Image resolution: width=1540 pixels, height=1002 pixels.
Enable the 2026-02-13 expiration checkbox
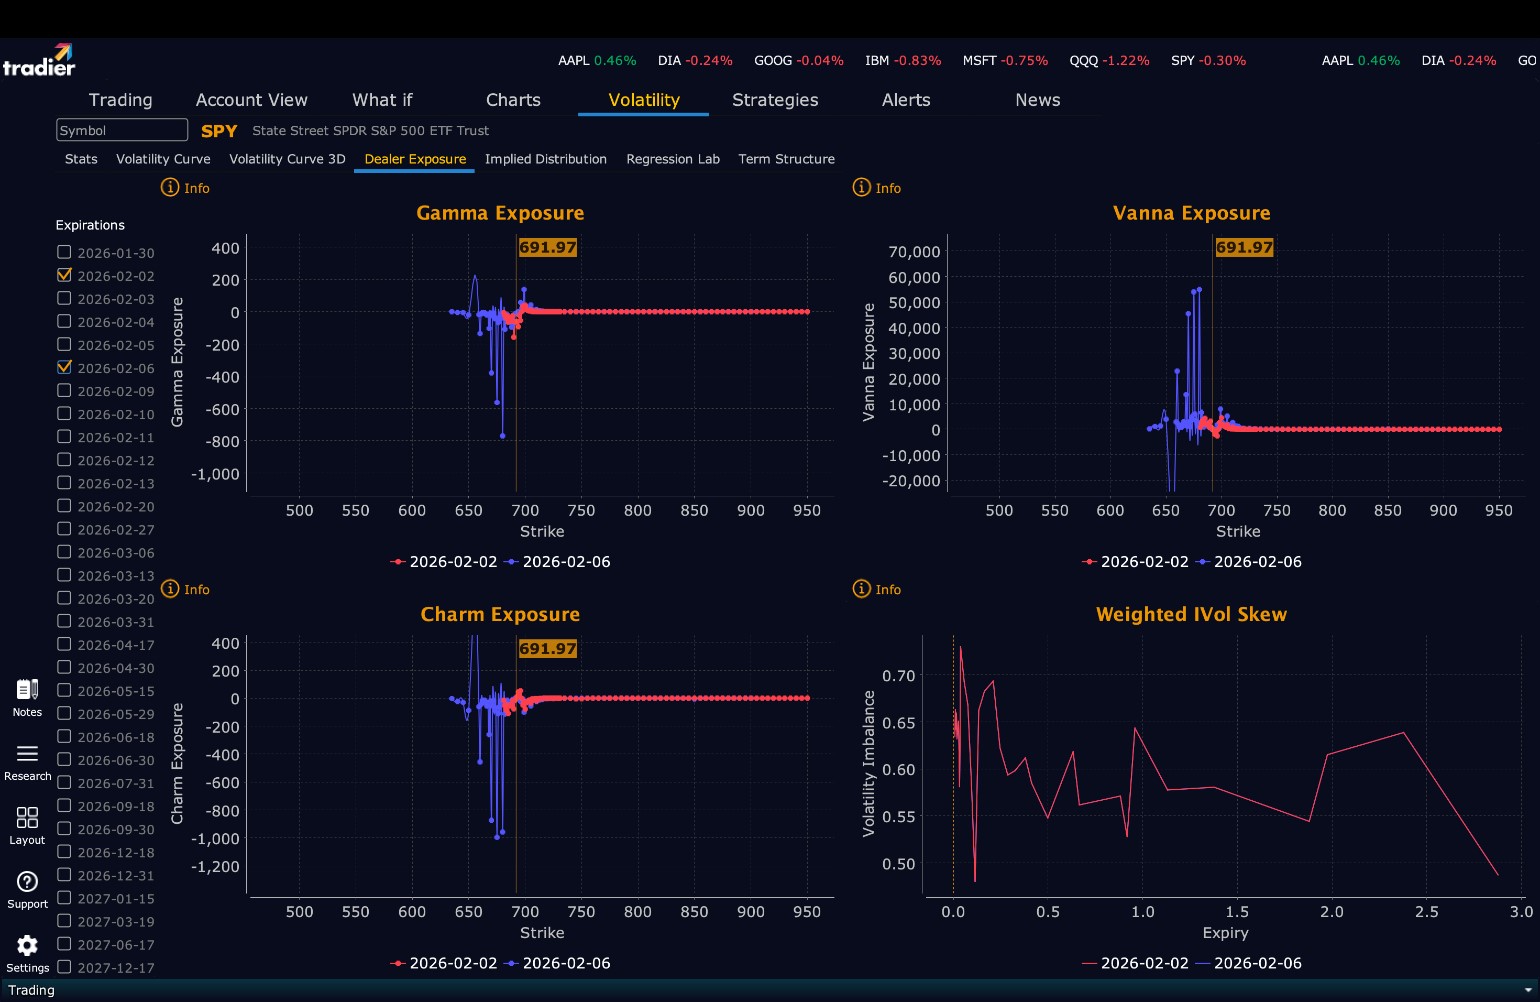point(64,482)
